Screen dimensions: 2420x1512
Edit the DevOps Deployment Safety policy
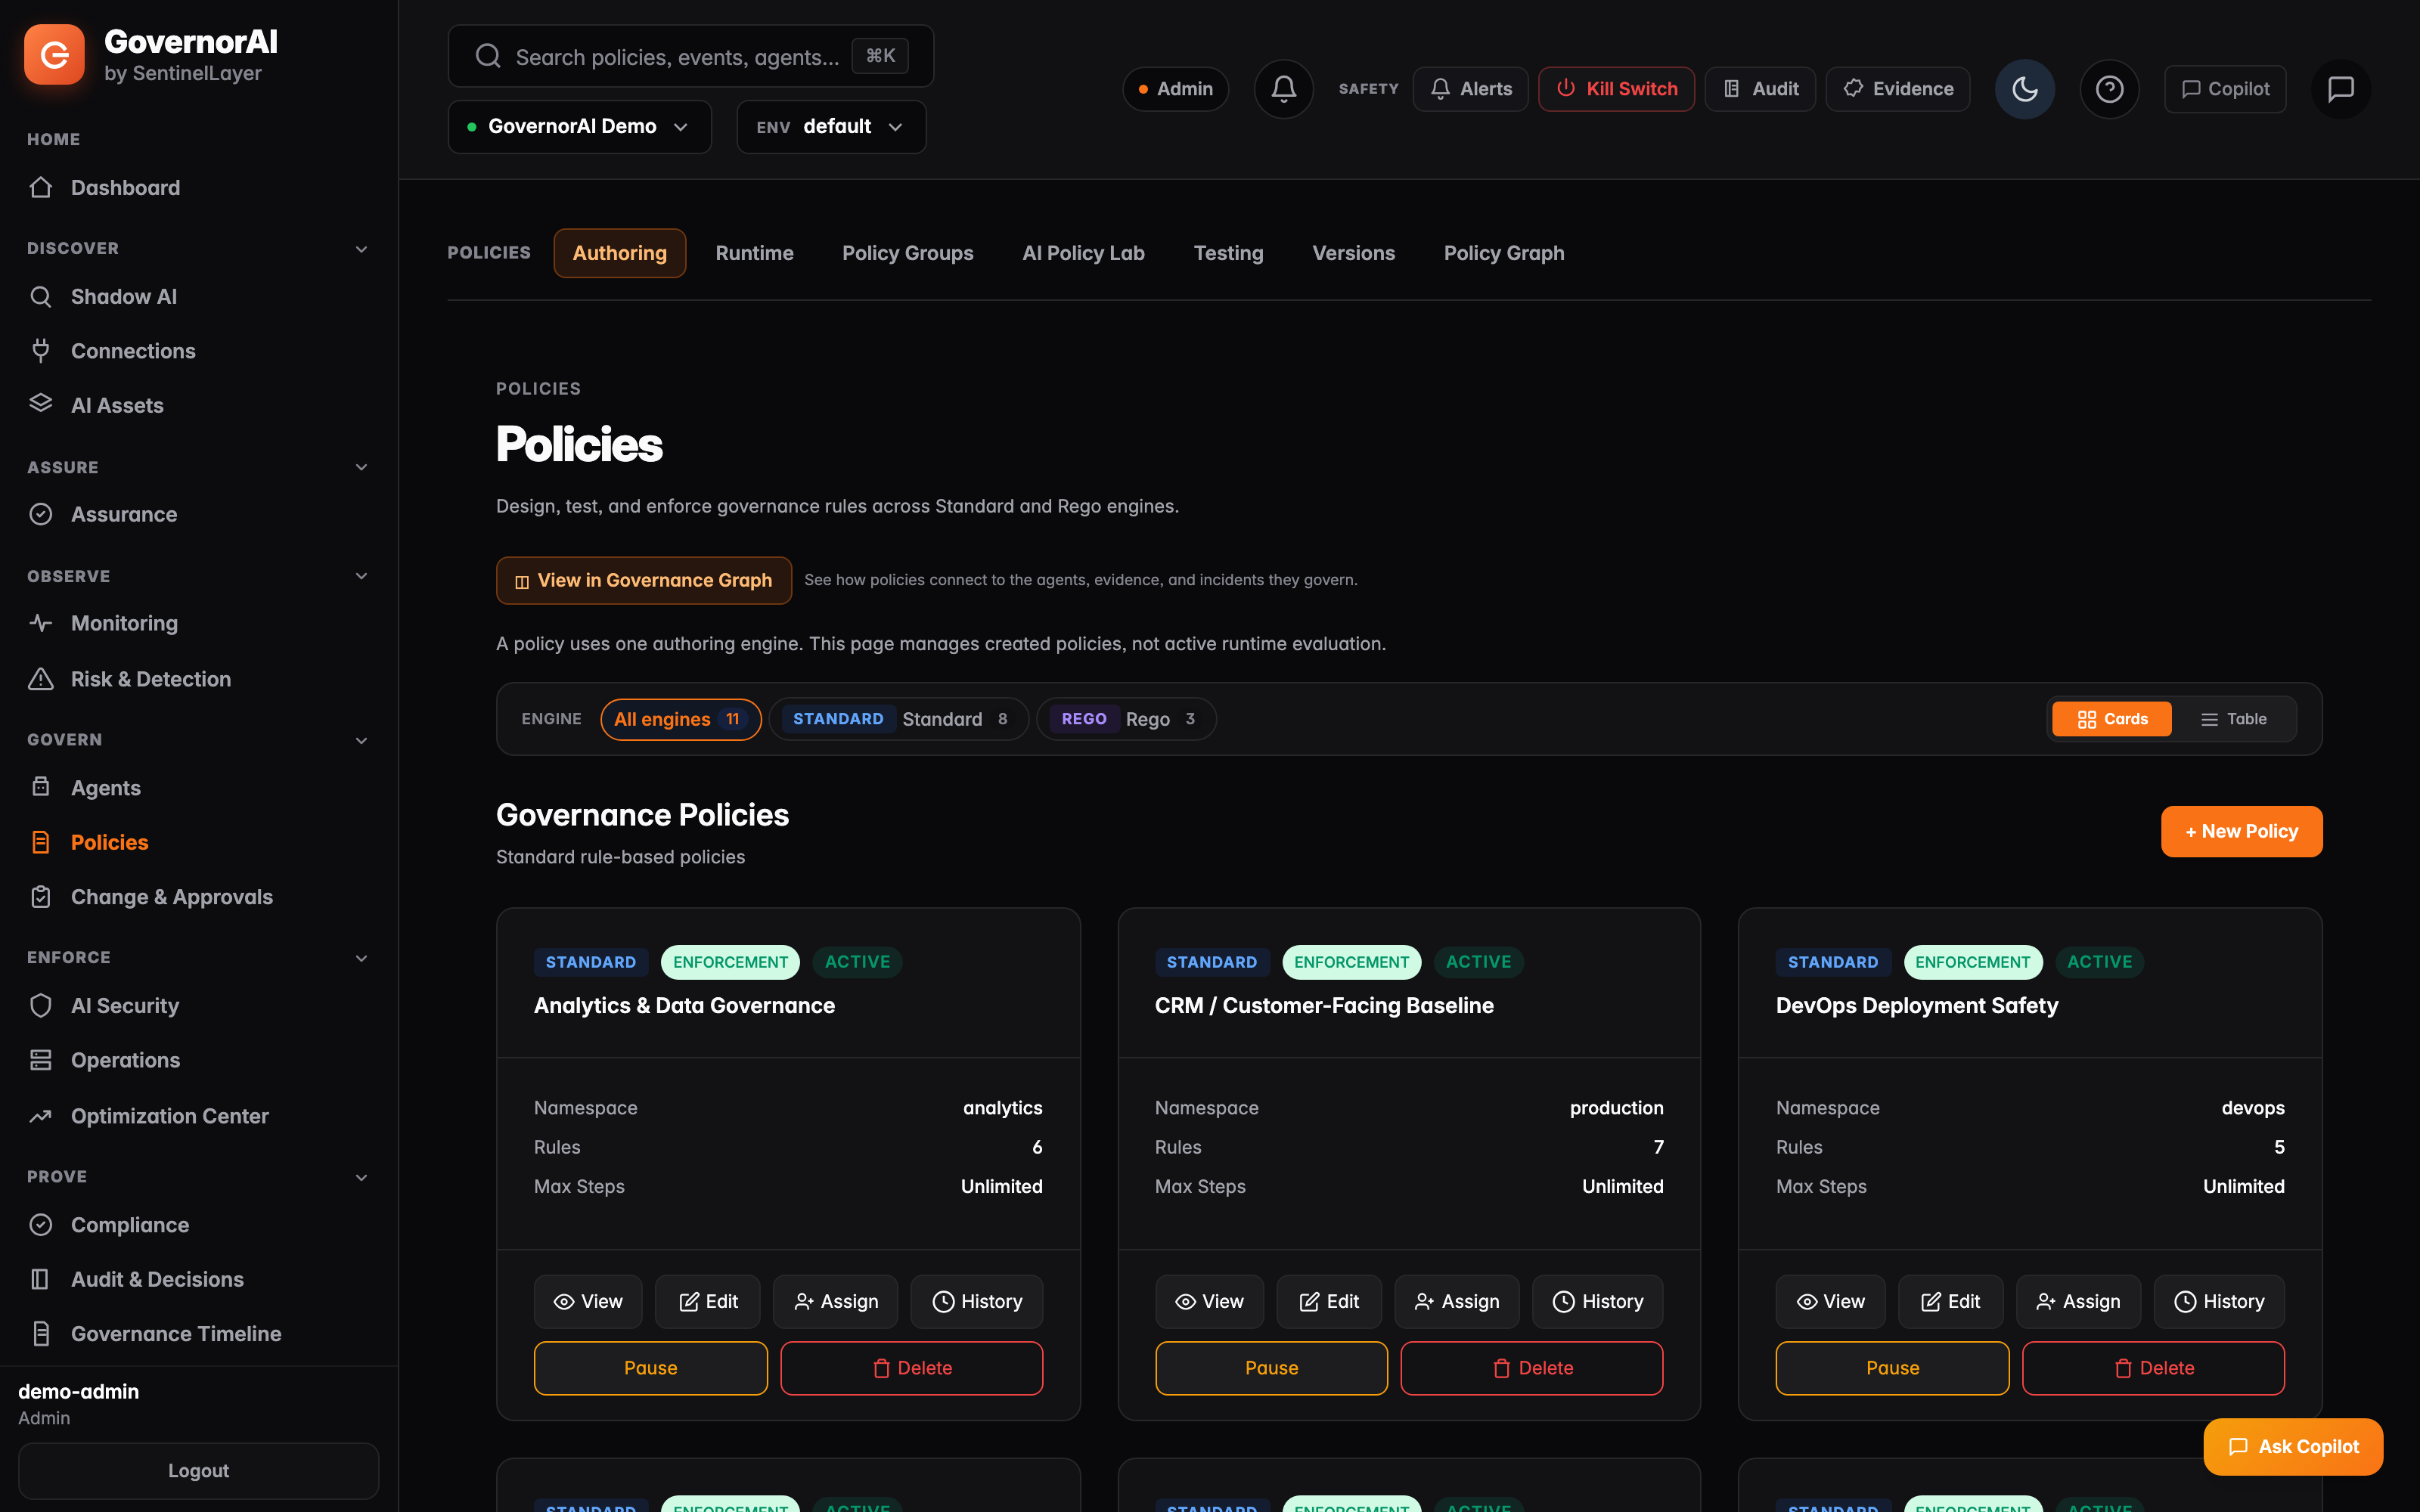pyautogui.click(x=1950, y=1301)
